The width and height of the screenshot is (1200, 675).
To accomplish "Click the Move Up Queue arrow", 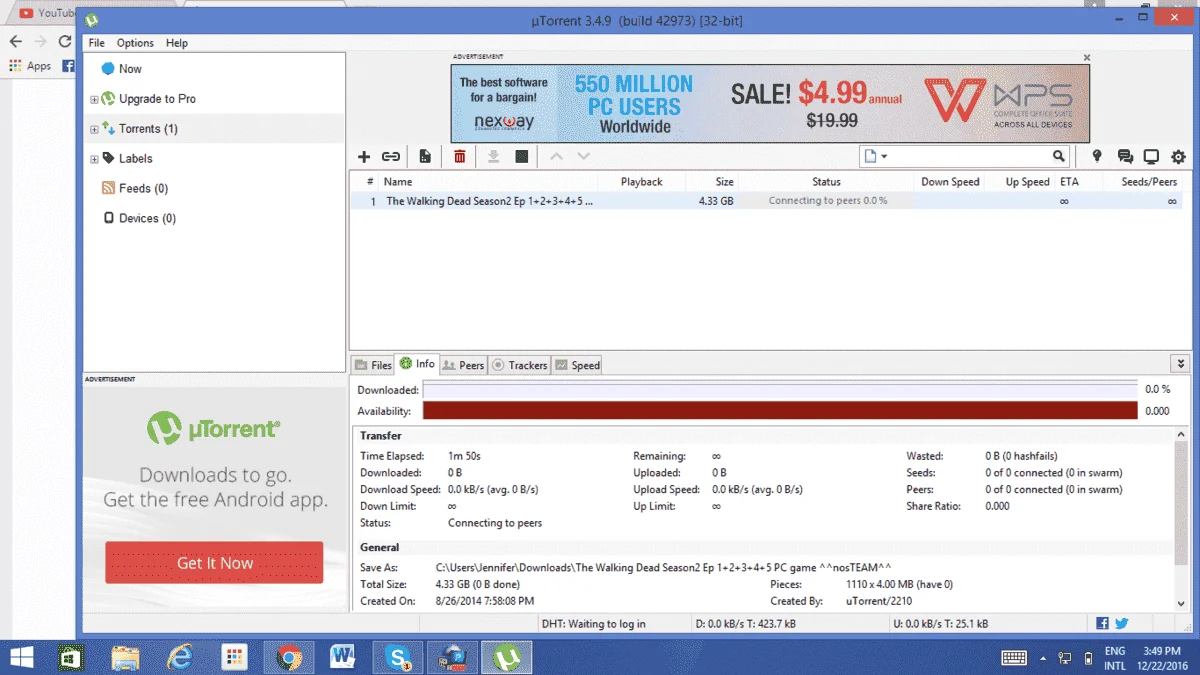I will point(557,157).
